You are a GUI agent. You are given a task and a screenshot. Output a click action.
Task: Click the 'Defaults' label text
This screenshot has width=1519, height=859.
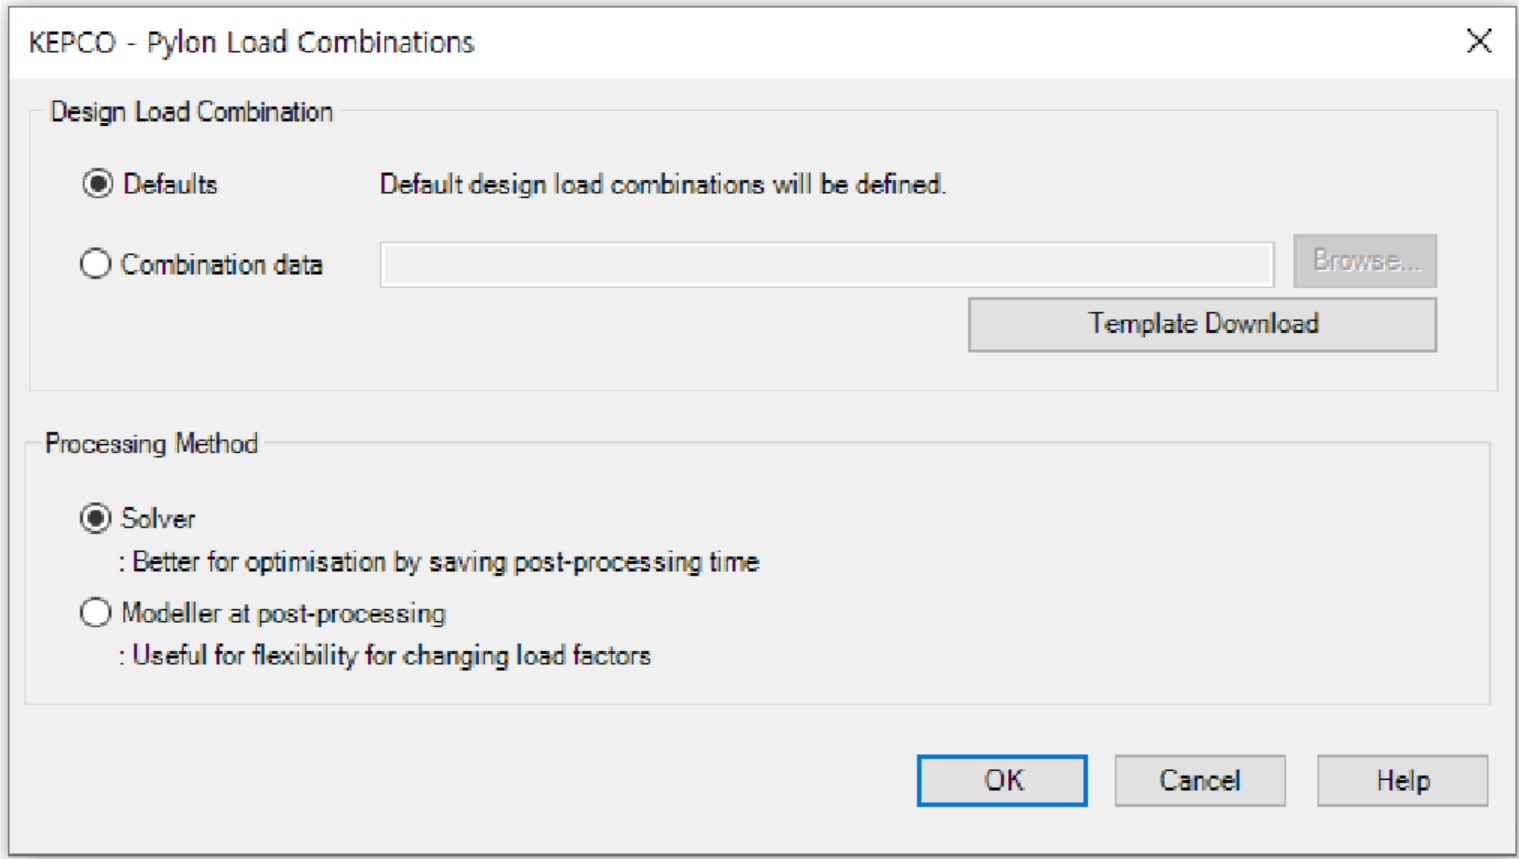pyautogui.click(x=170, y=184)
